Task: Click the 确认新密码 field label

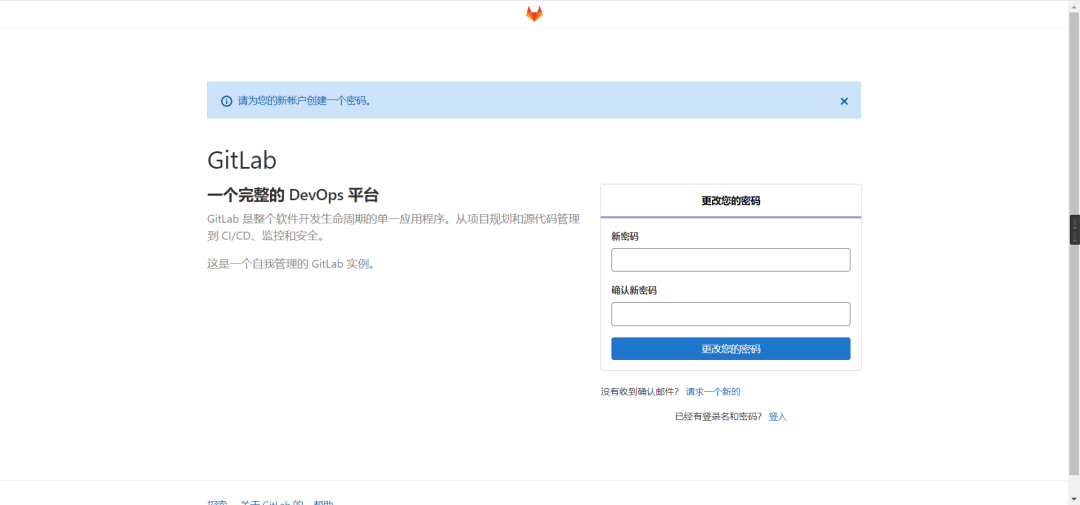Action: [x=634, y=291]
